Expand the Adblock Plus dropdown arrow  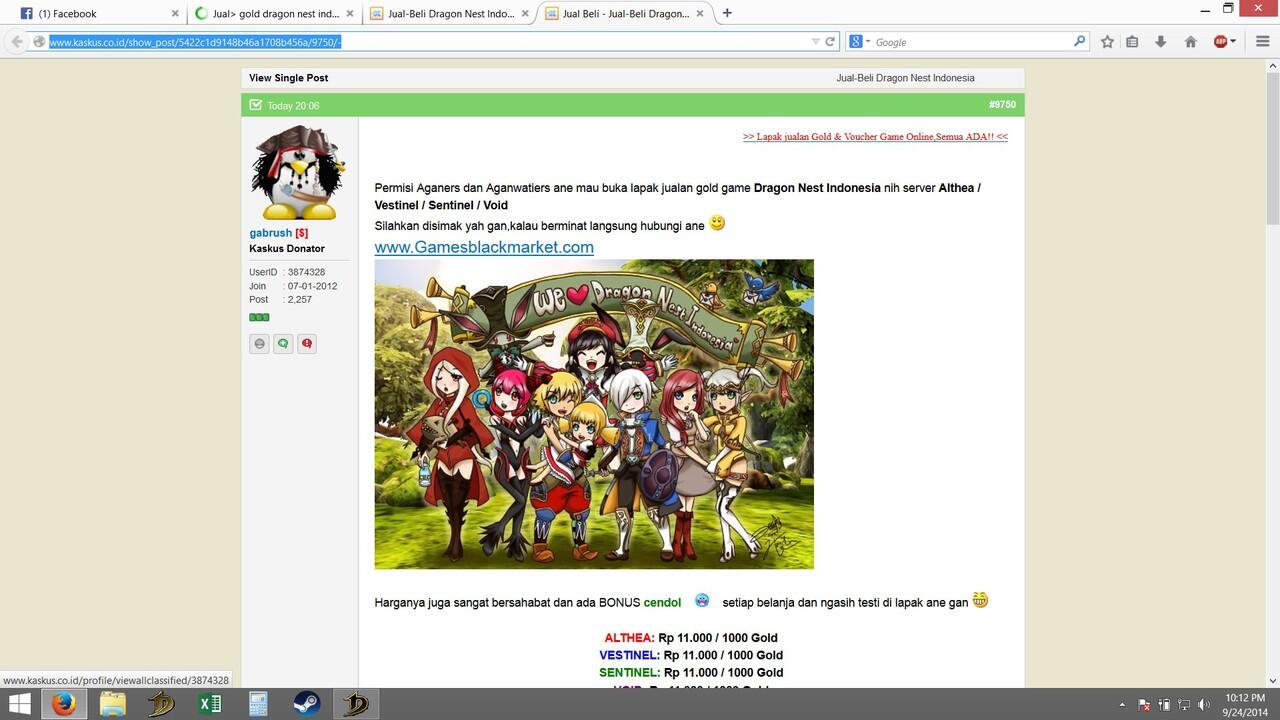coord(1233,42)
